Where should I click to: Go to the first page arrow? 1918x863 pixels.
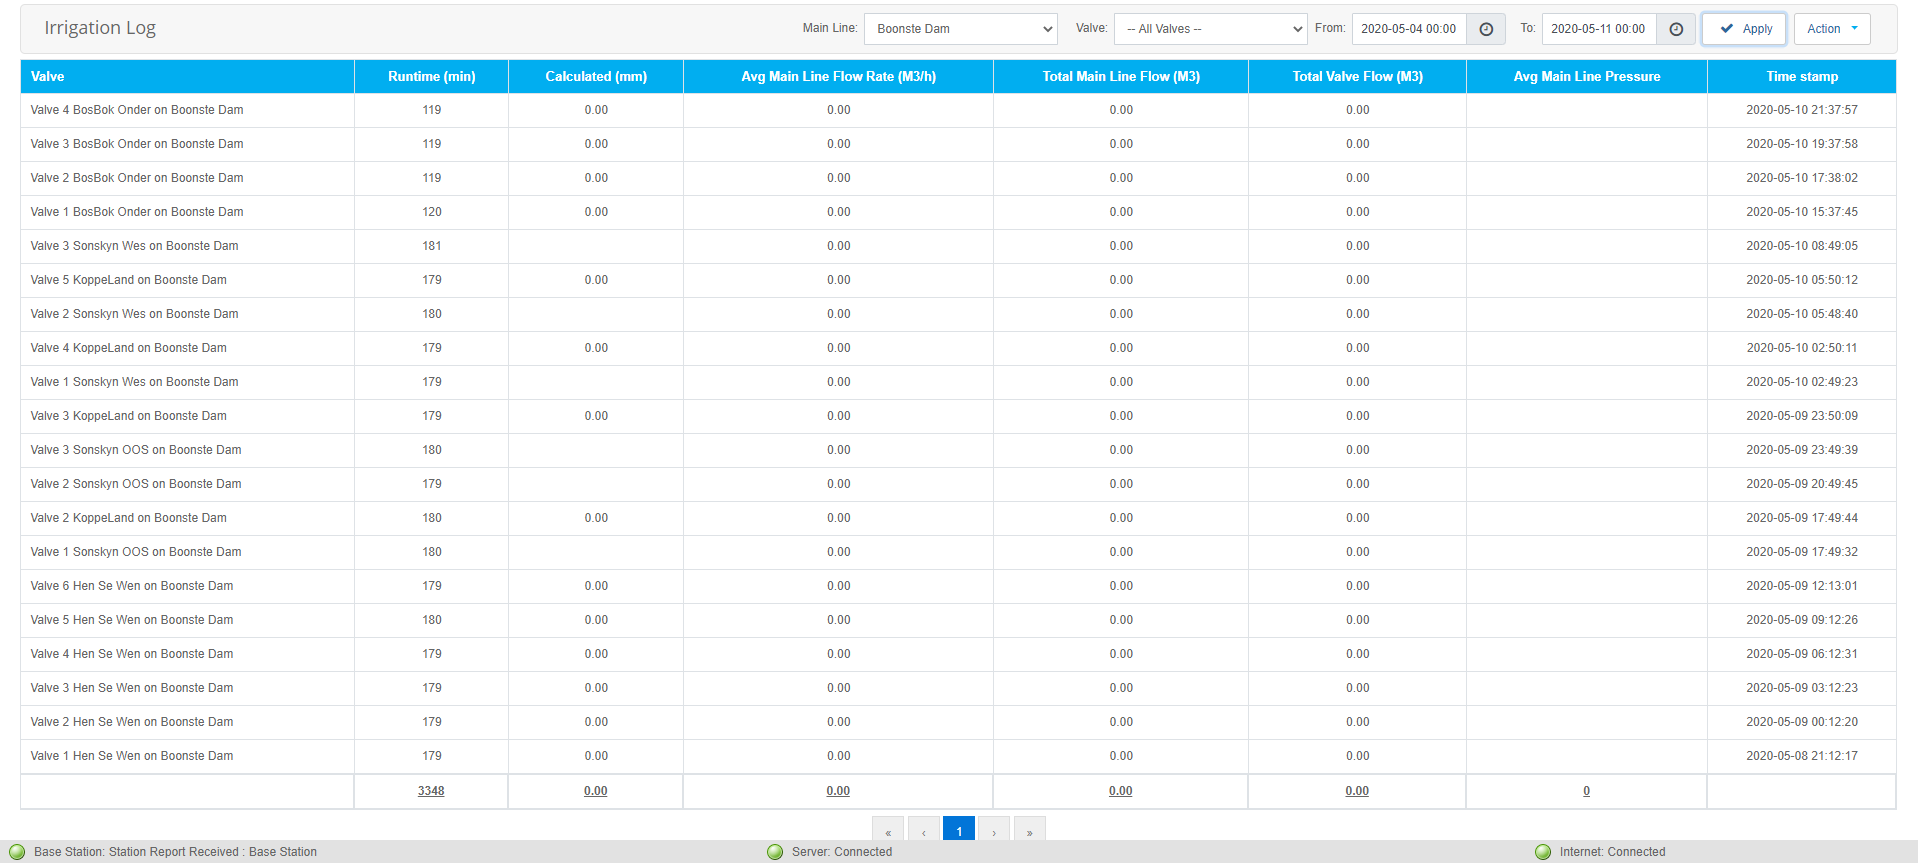[888, 831]
